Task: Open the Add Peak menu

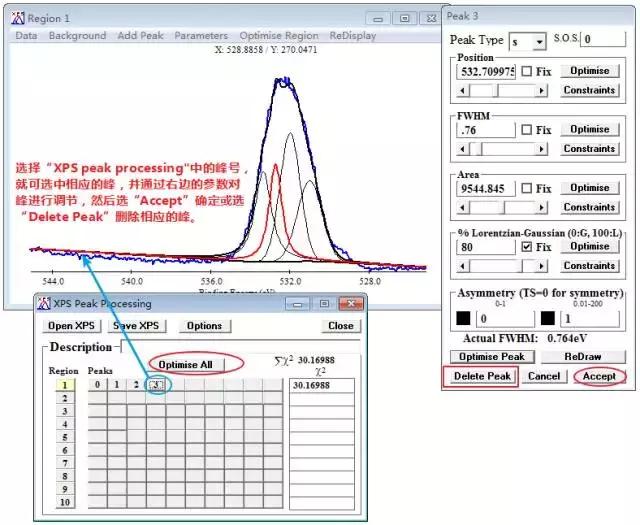Action: pos(140,36)
